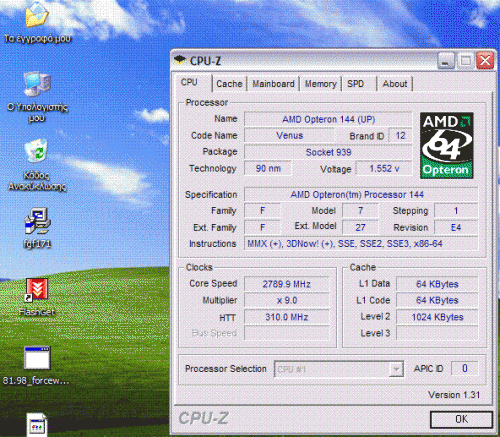
Task: Open the My Computer desktop icon
Action: click(37, 83)
